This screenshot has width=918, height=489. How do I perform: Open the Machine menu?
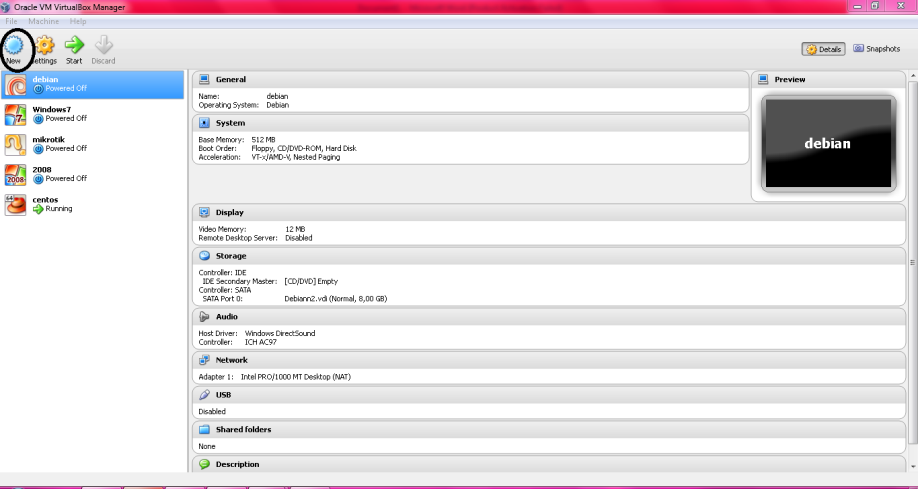click(x=43, y=21)
